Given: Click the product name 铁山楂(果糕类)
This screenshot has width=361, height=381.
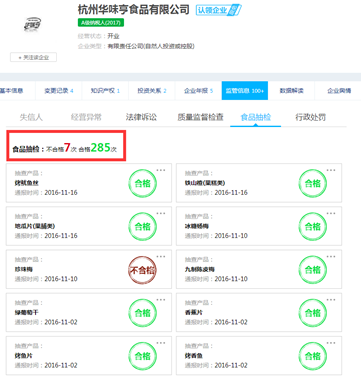Looking at the screenshot, I should pos(205,183).
